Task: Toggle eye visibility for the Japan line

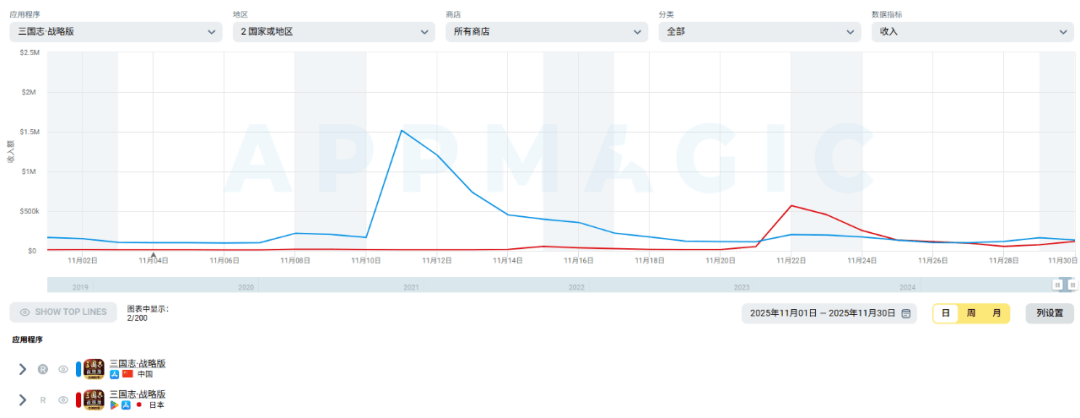Action: click(x=63, y=400)
